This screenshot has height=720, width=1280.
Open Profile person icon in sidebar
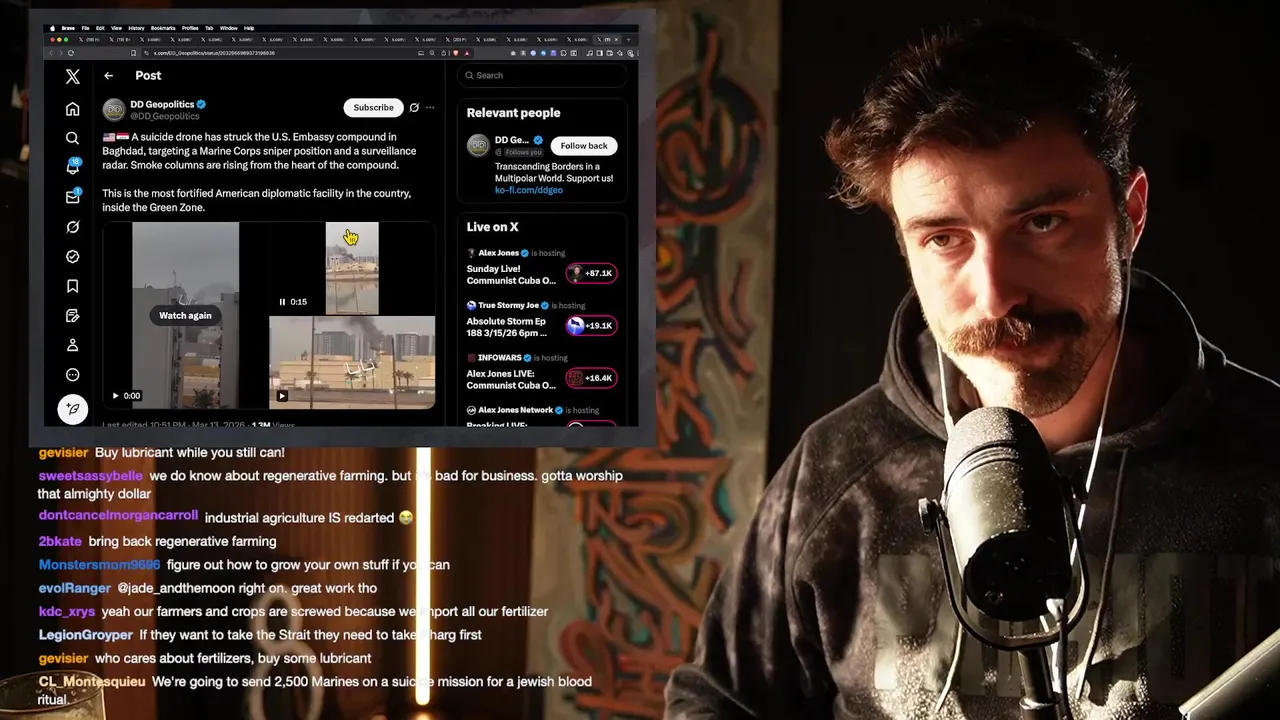(x=73, y=345)
